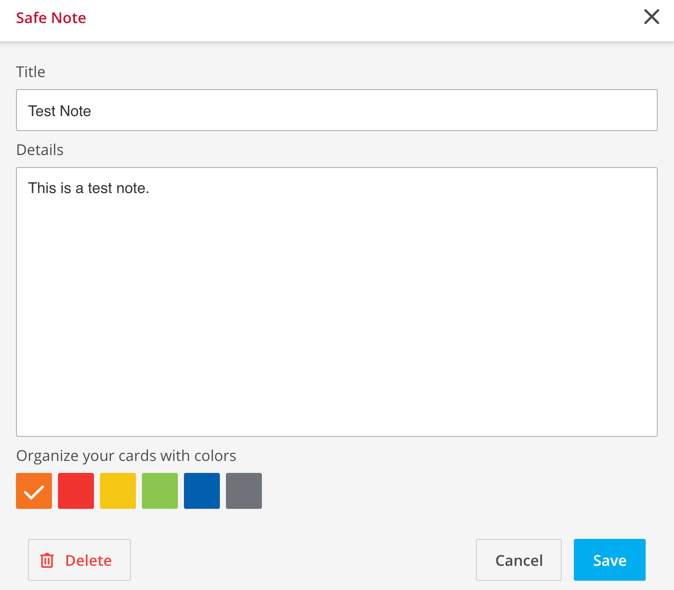
Task: Select the blue color swatch
Action: click(202, 491)
